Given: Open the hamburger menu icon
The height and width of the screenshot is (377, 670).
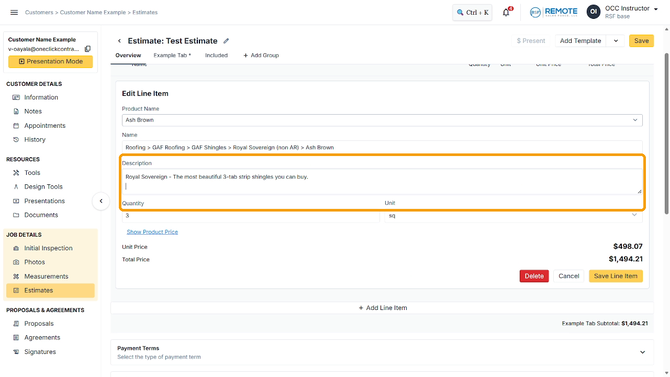Looking at the screenshot, I should coord(14,12).
